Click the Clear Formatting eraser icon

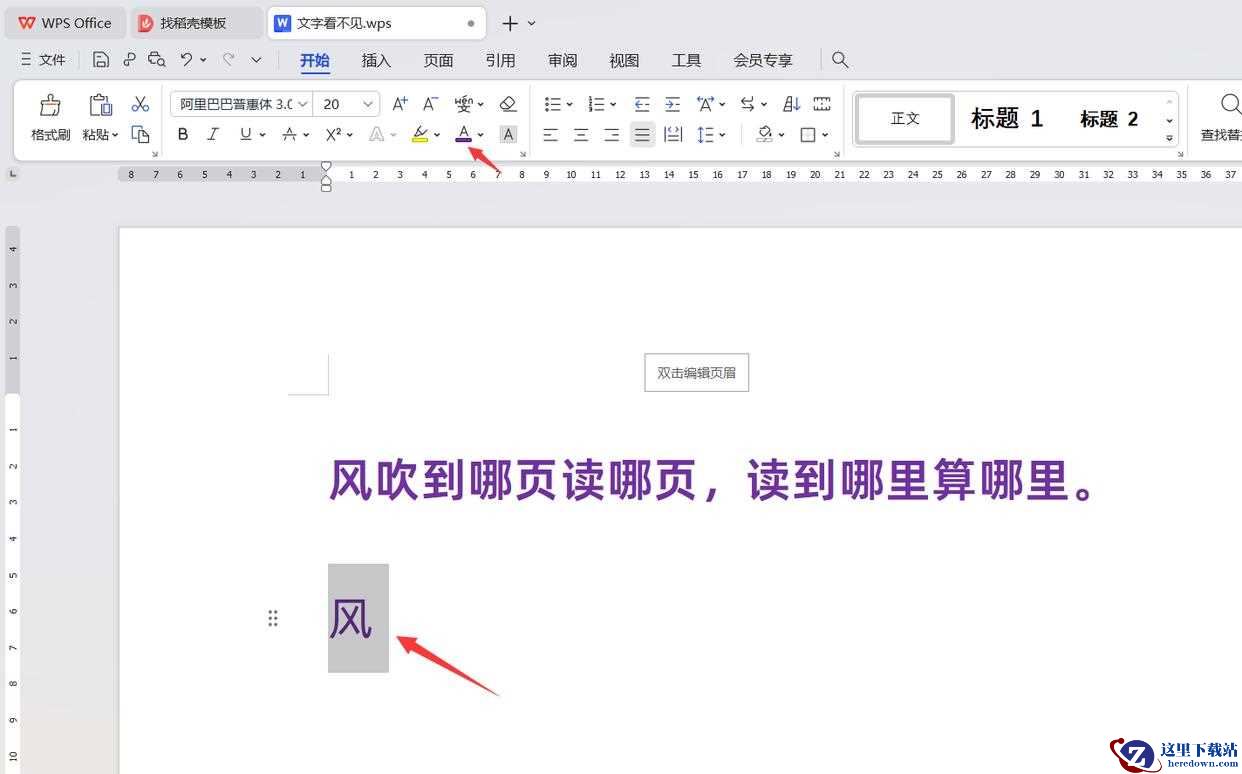[x=508, y=104]
